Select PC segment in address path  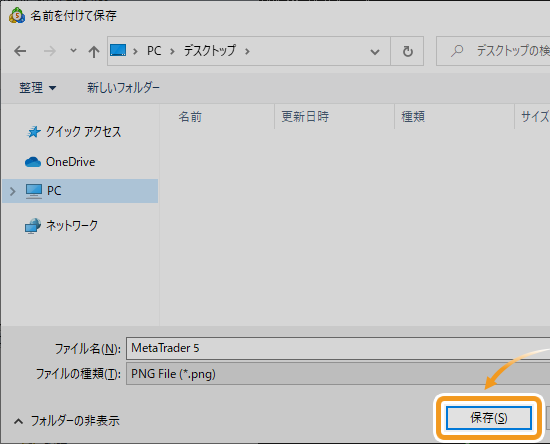pos(154,51)
